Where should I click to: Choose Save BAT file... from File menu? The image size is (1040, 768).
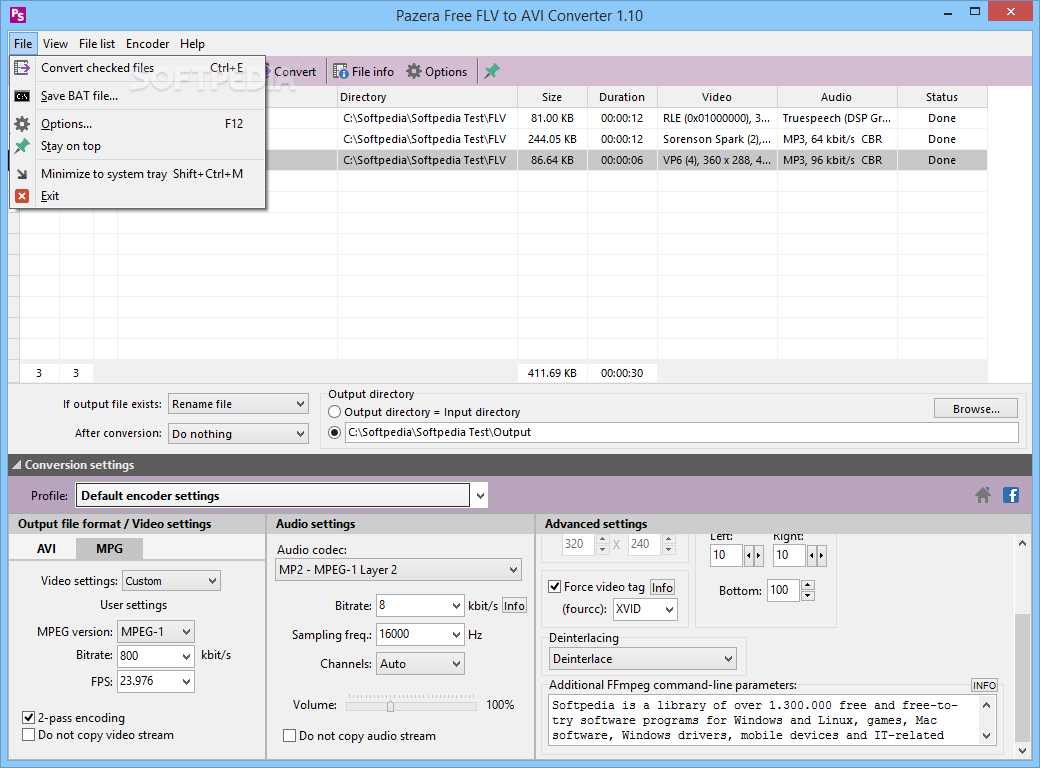[x=137, y=96]
